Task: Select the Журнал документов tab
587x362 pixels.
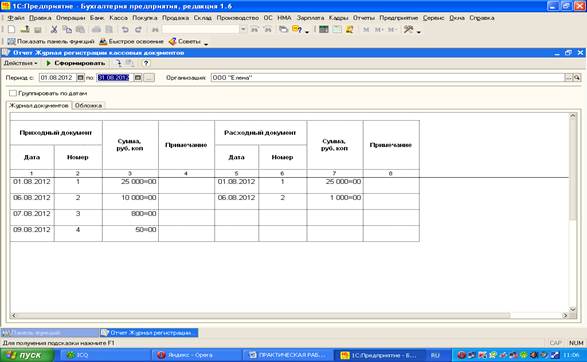Action: (39, 106)
